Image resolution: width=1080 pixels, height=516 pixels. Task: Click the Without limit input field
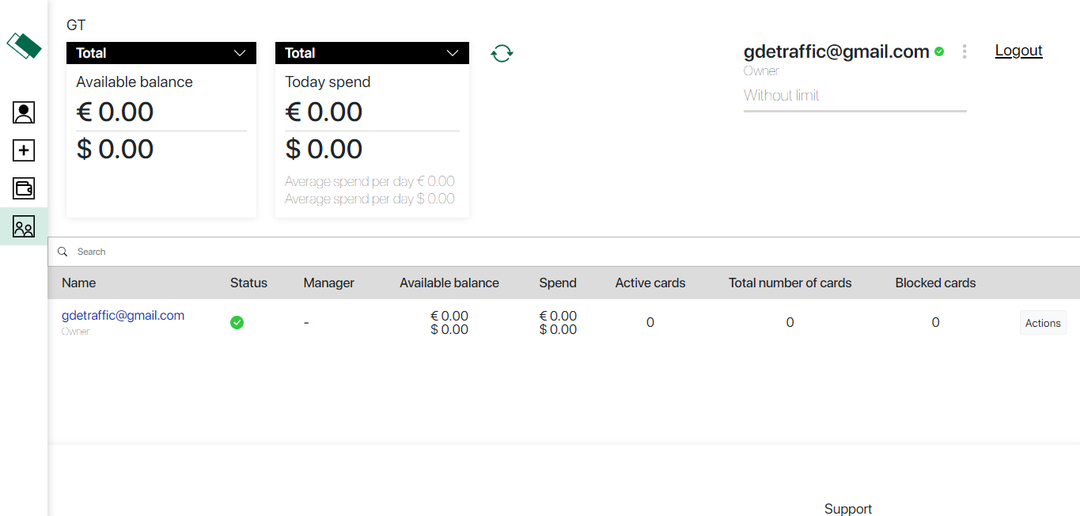[854, 96]
